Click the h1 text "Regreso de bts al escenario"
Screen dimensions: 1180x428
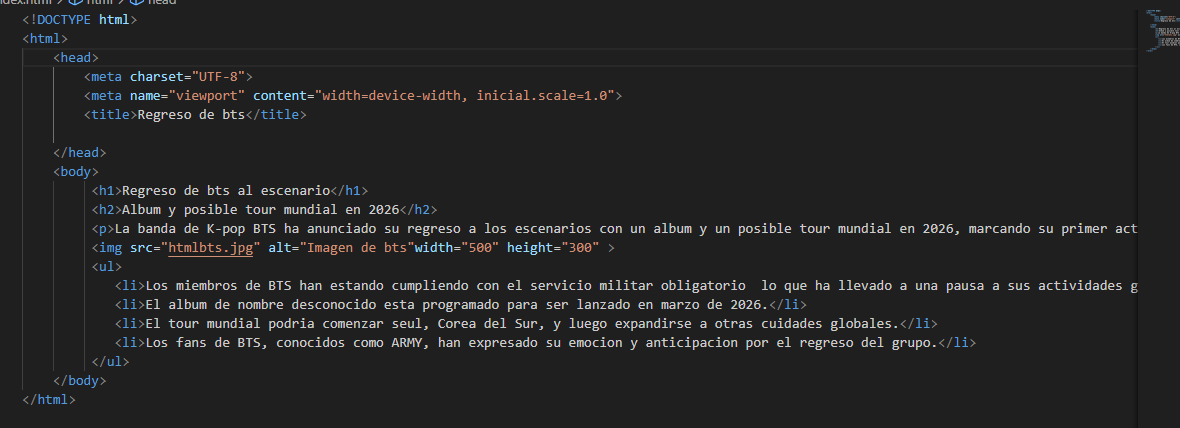(226, 191)
